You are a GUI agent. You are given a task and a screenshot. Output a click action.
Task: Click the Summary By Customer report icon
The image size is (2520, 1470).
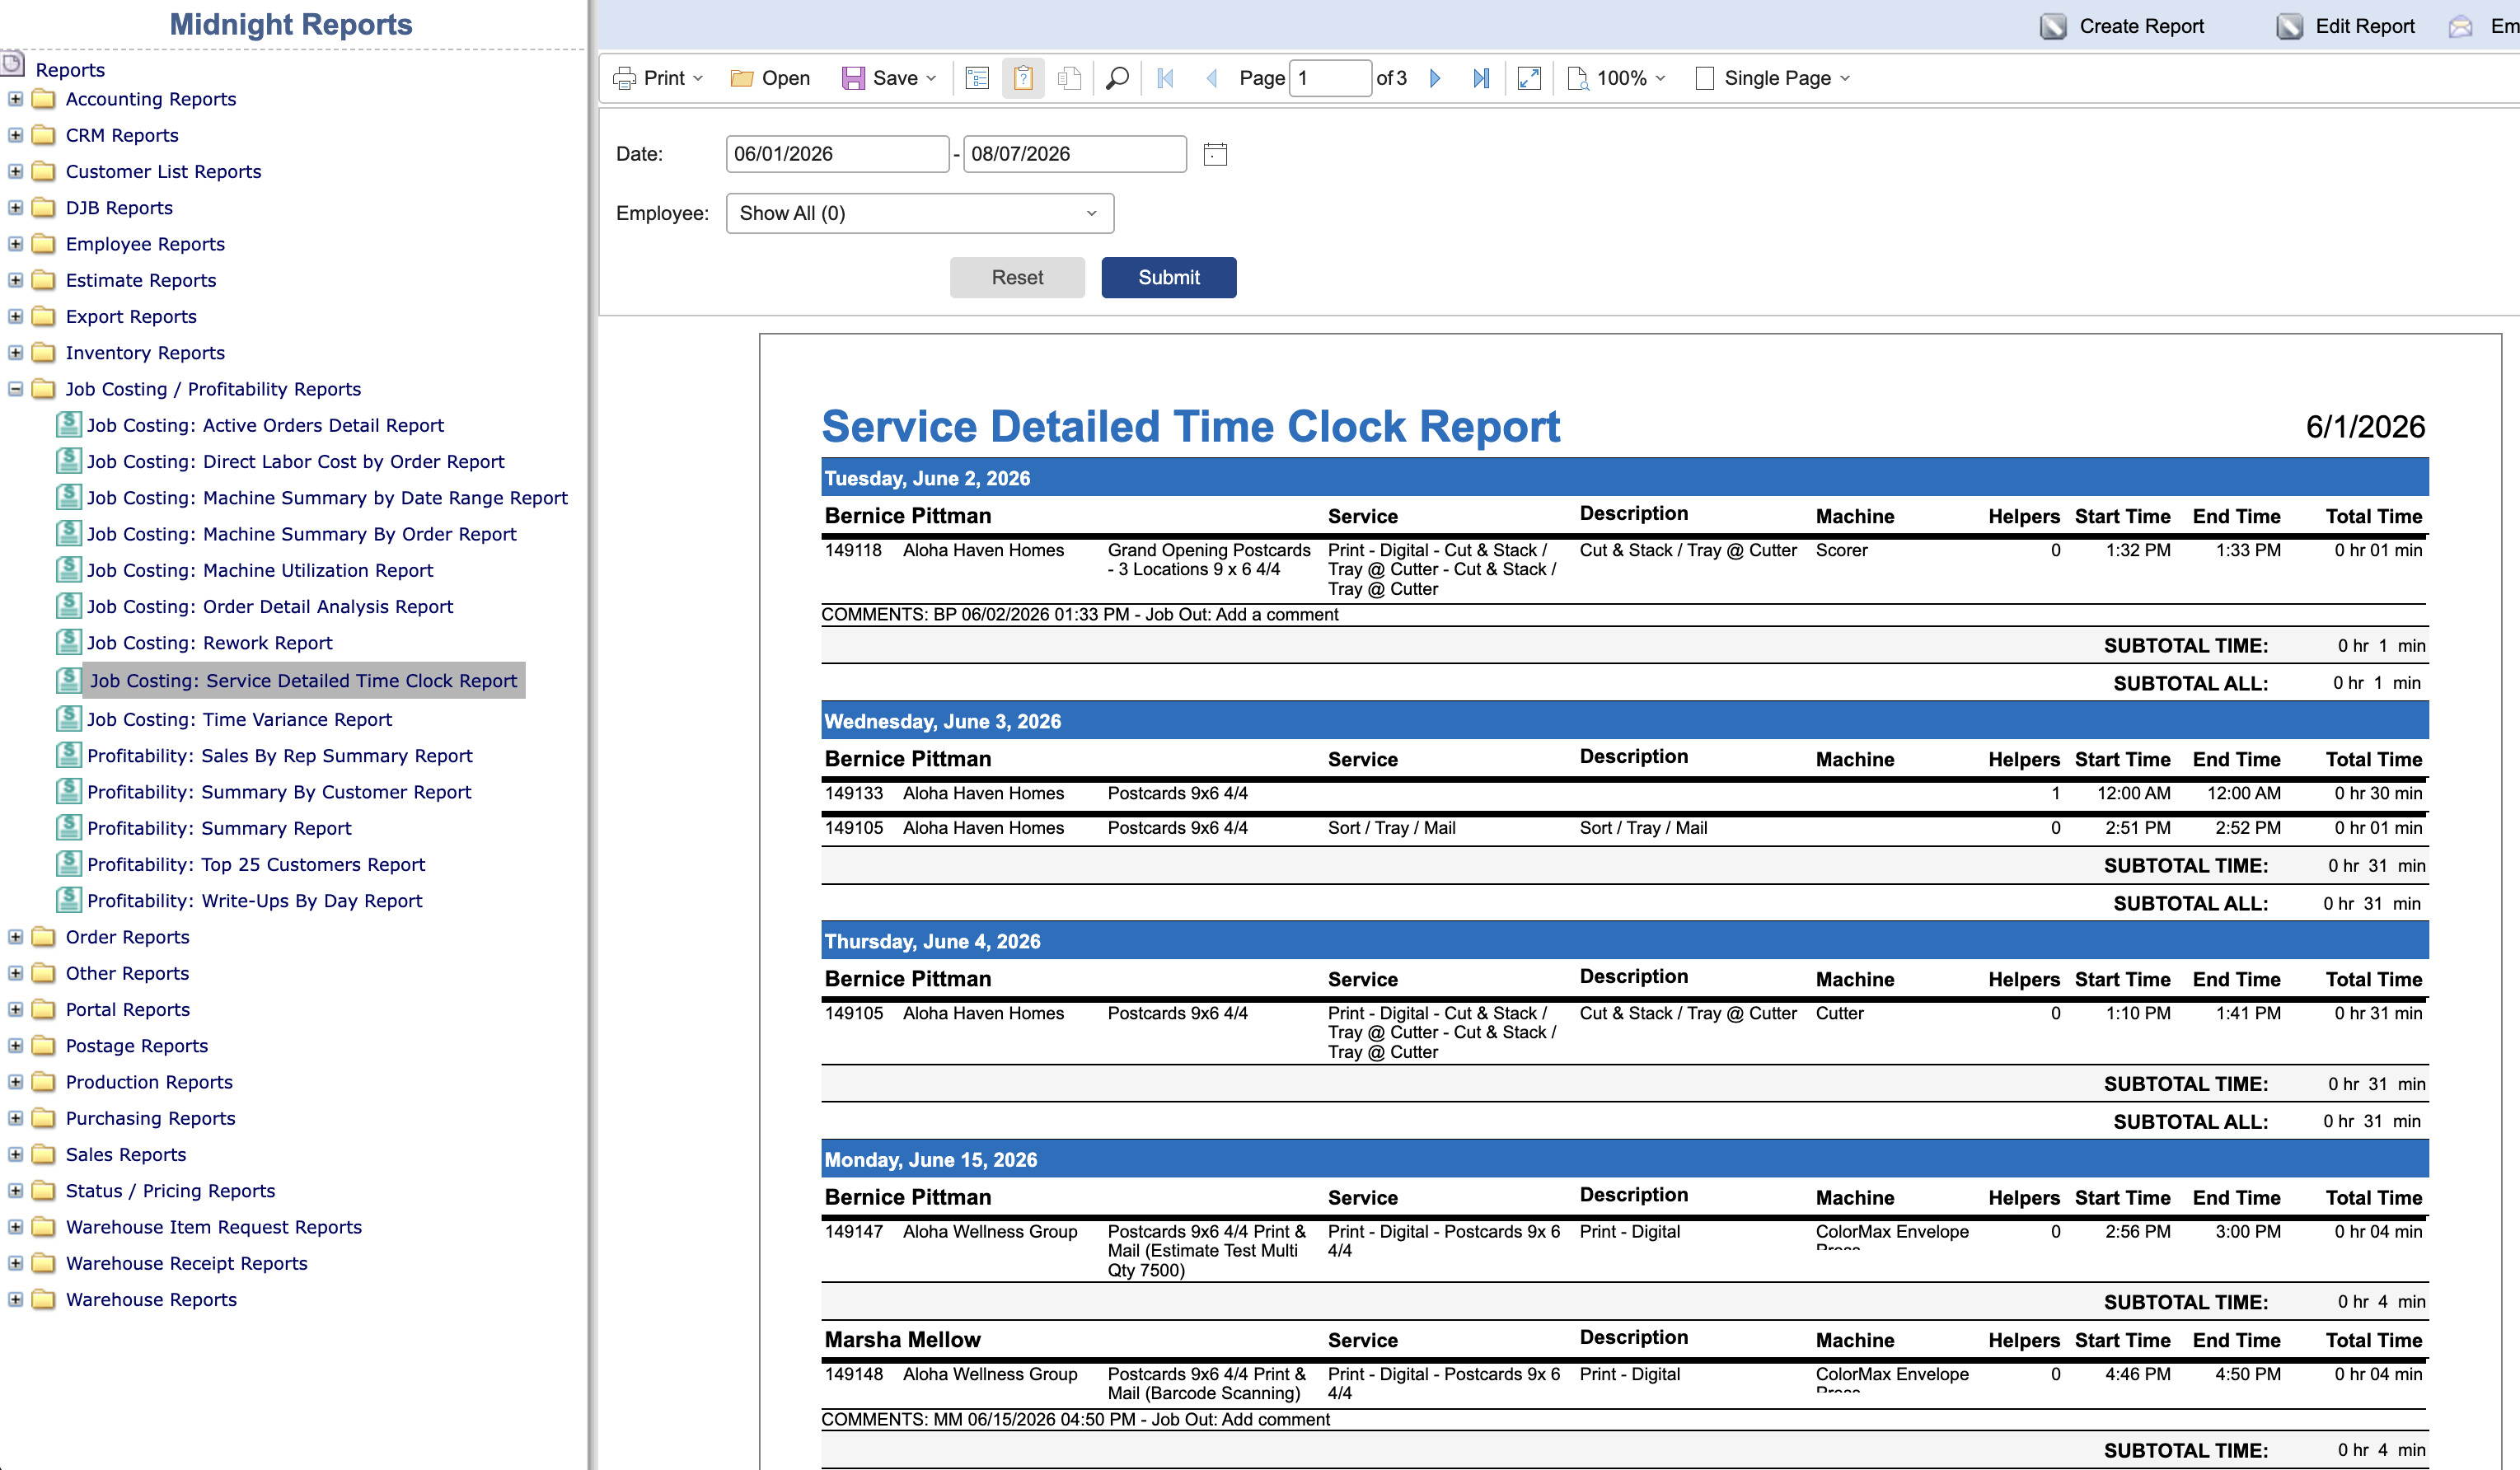coord(68,791)
